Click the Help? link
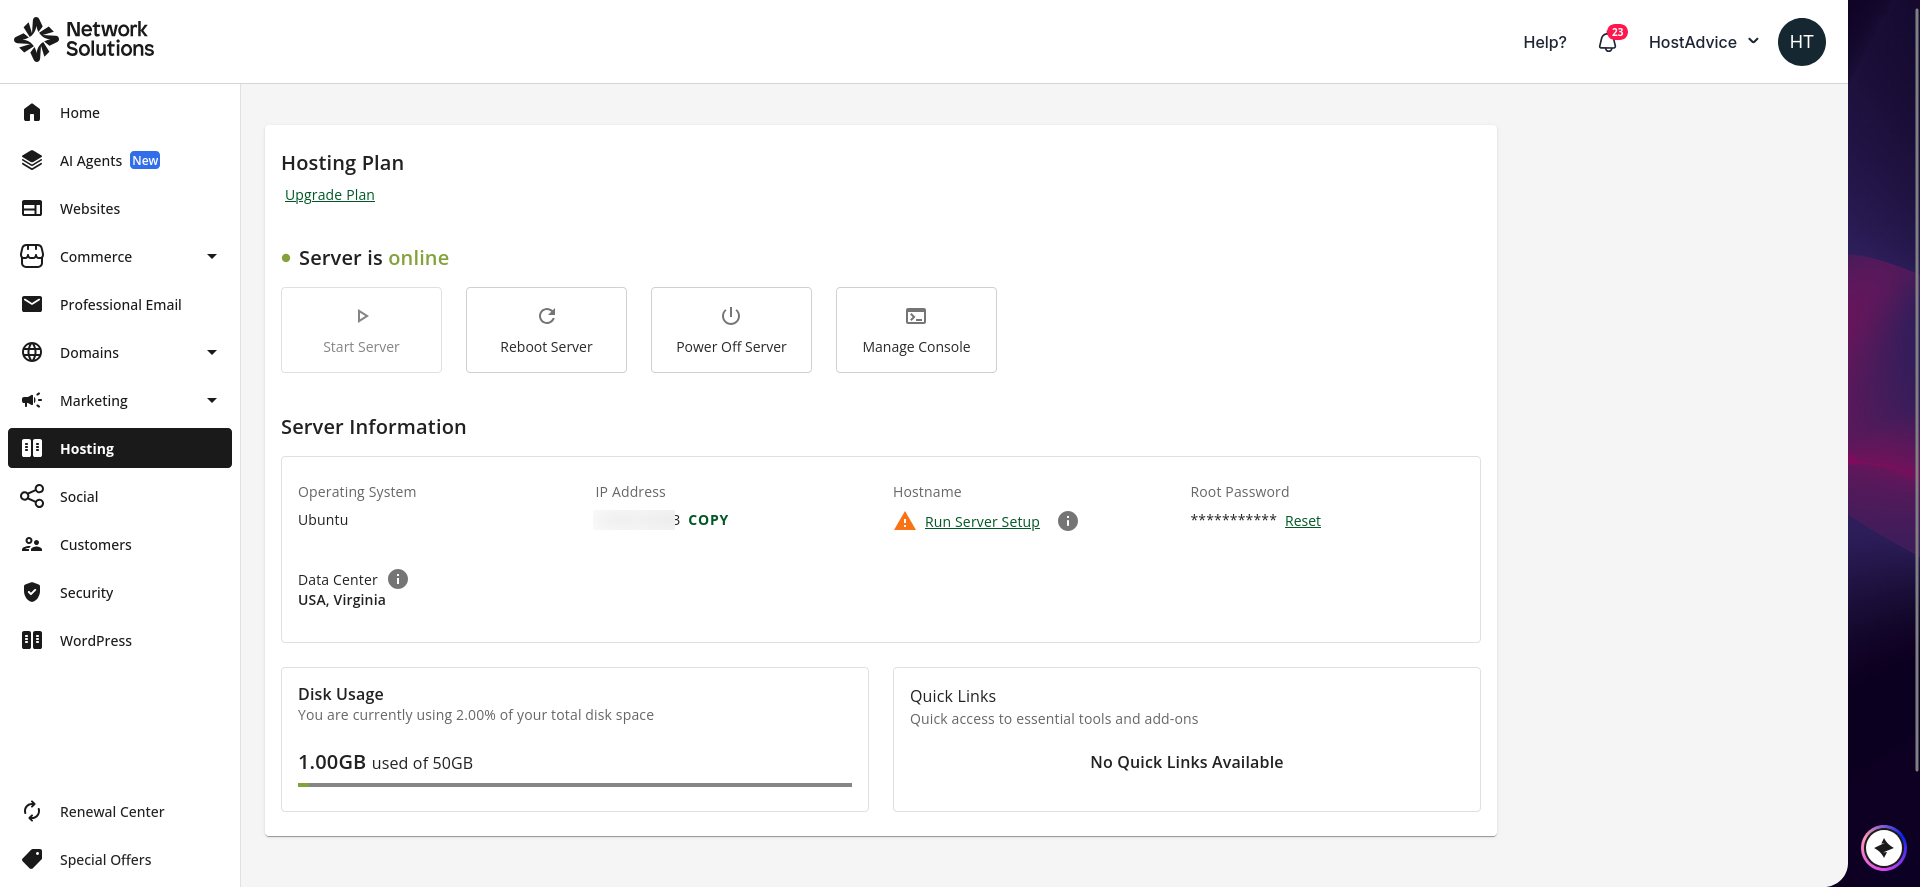The height and width of the screenshot is (887, 1920). click(x=1545, y=42)
